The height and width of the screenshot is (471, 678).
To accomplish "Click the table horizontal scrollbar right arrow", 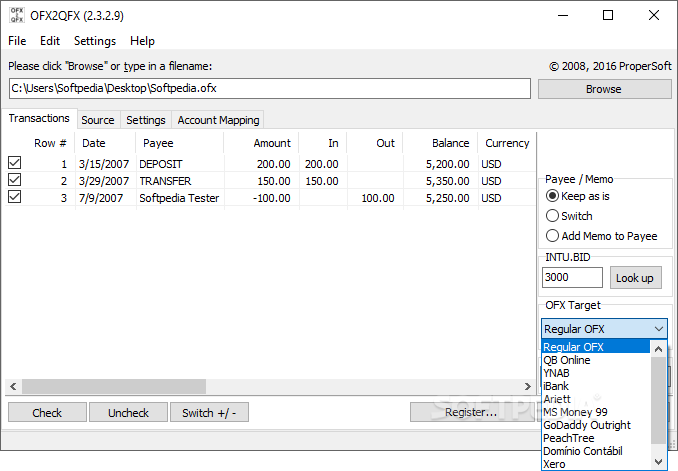I will [528, 386].
